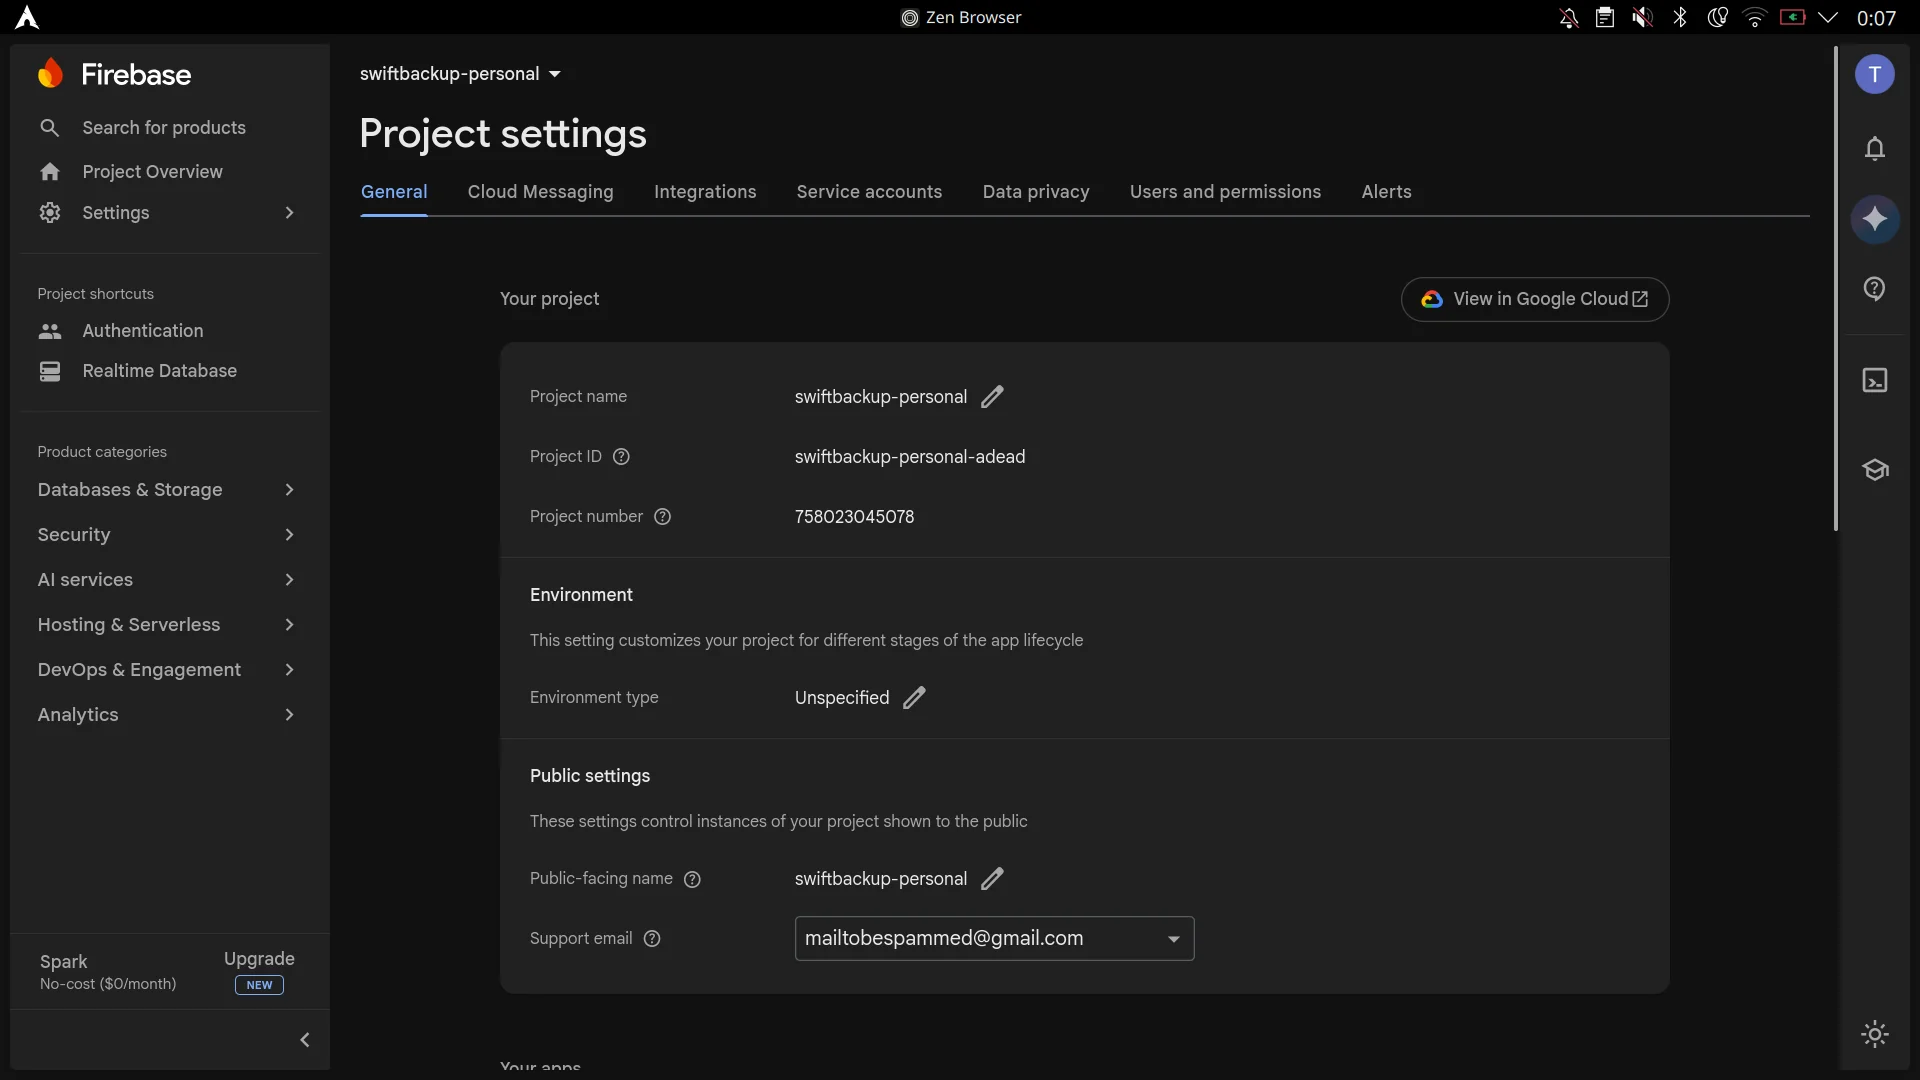Edit the Environment type with pencil icon

(x=914, y=698)
